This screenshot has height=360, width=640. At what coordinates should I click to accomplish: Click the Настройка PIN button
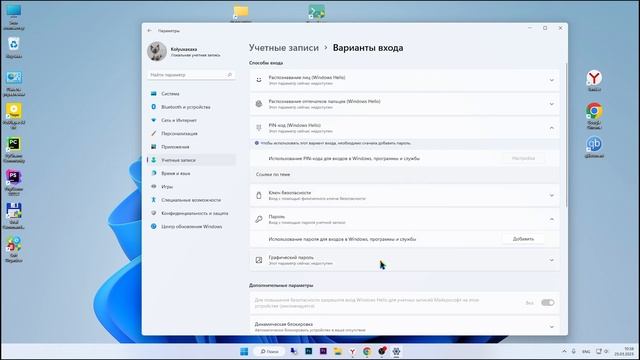523,158
